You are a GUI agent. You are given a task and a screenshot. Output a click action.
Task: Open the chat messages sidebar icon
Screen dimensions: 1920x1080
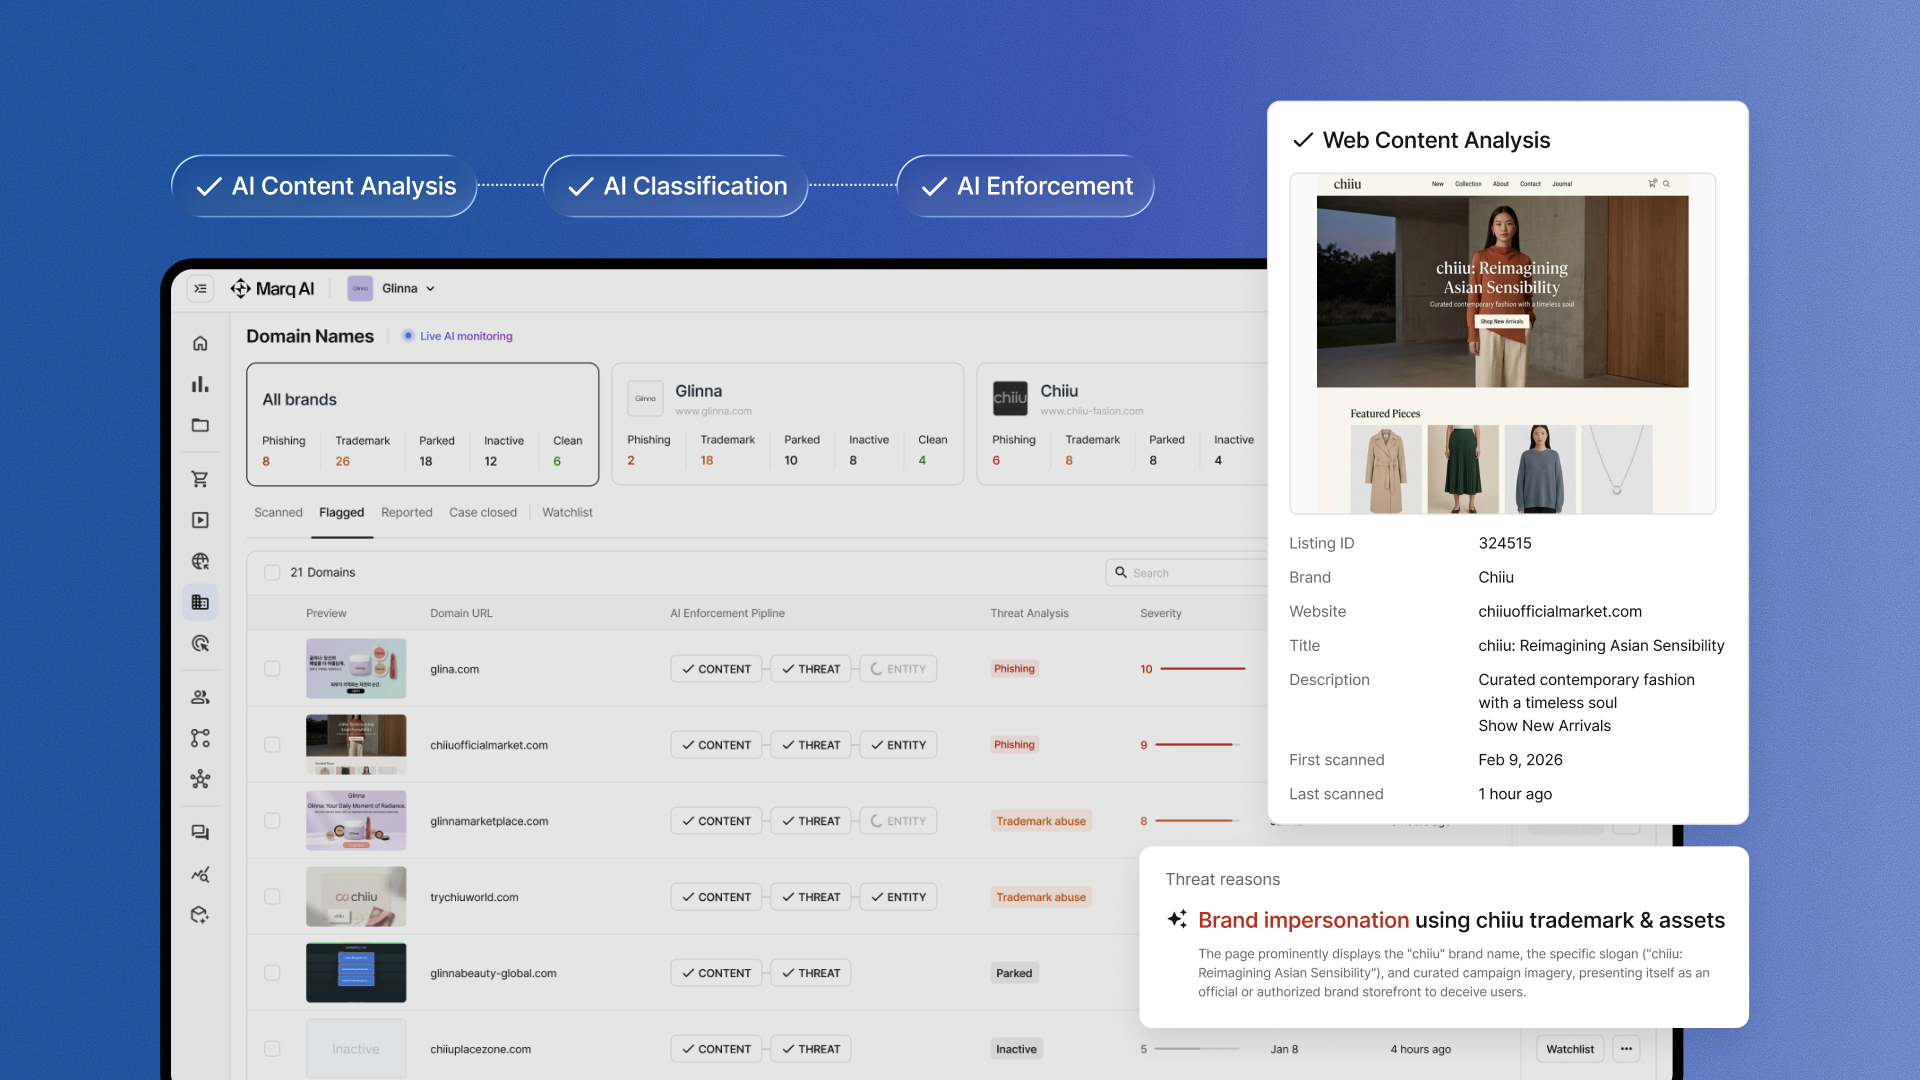click(200, 833)
